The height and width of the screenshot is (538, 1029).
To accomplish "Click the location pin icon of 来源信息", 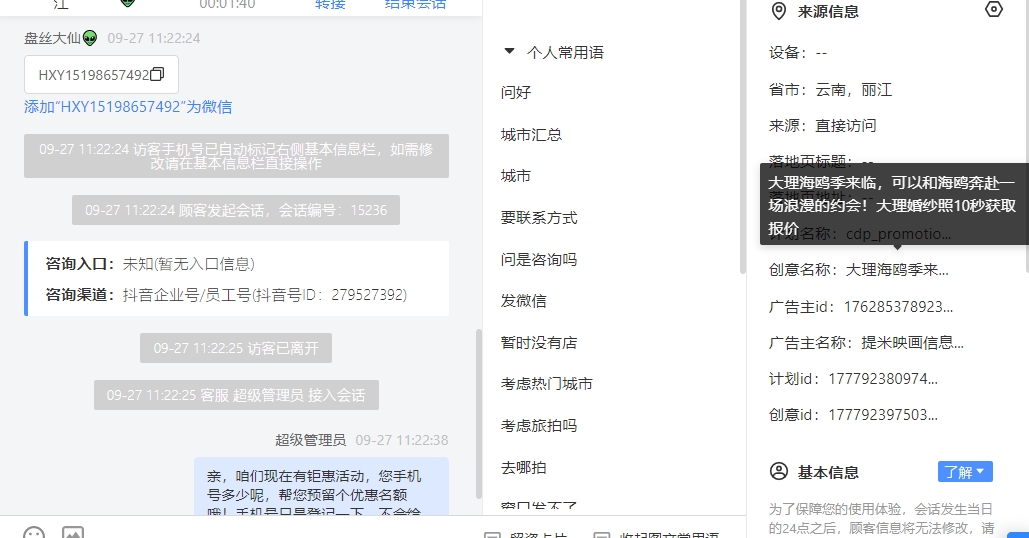I will tap(778, 11).
